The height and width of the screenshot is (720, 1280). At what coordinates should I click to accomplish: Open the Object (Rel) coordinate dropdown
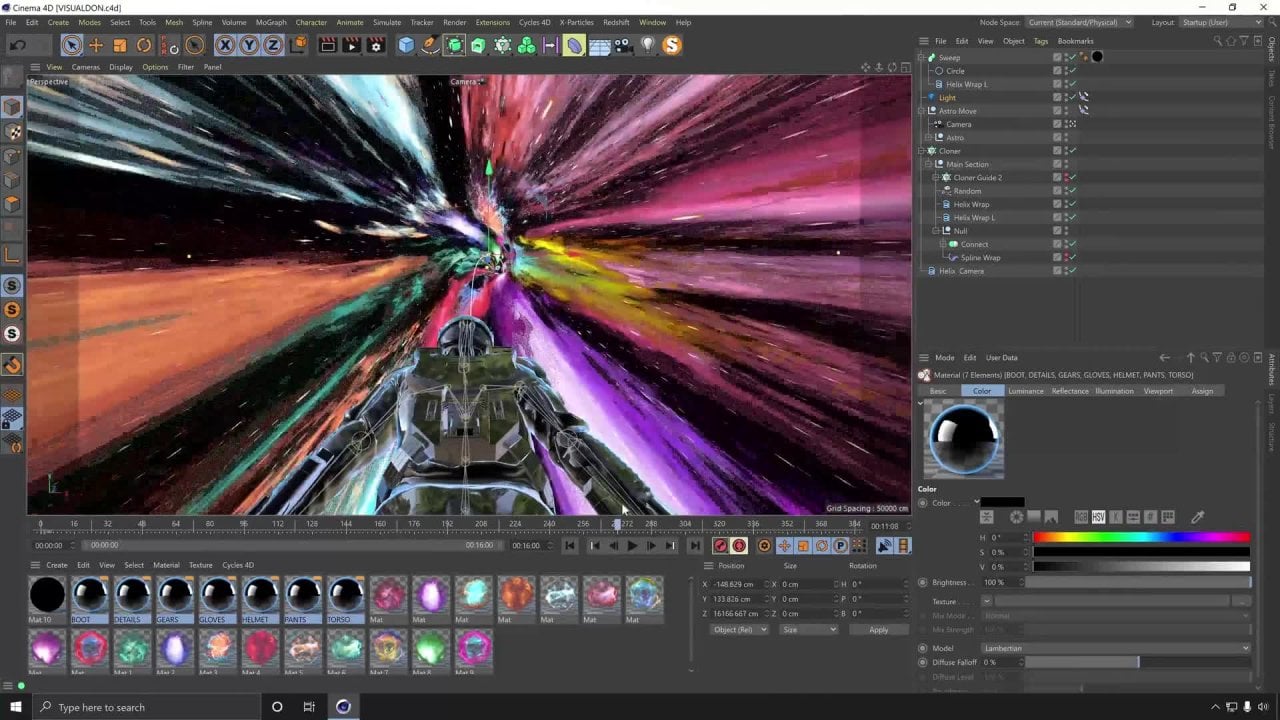tap(740, 630)
